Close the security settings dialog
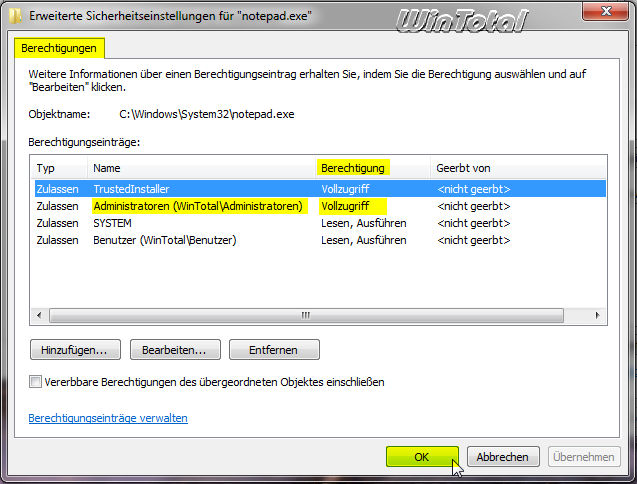 pos(605,11)
